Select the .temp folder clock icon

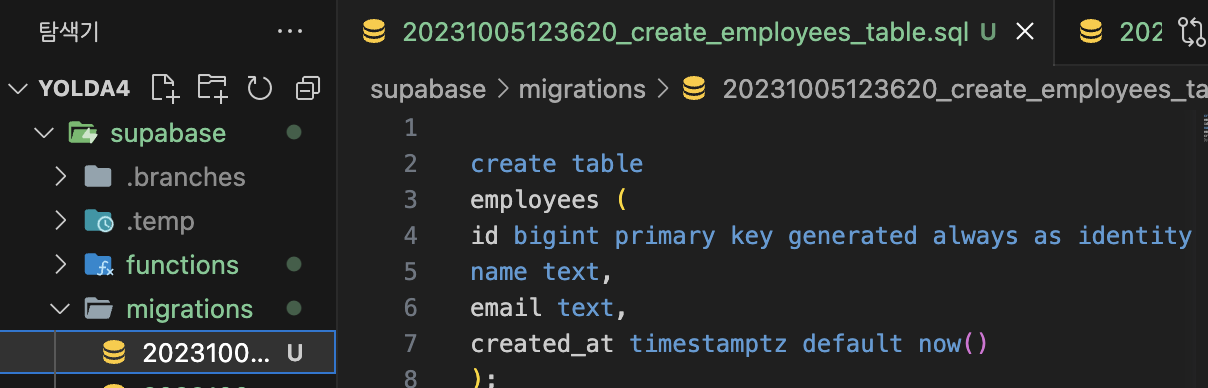(x=98, y=221)
